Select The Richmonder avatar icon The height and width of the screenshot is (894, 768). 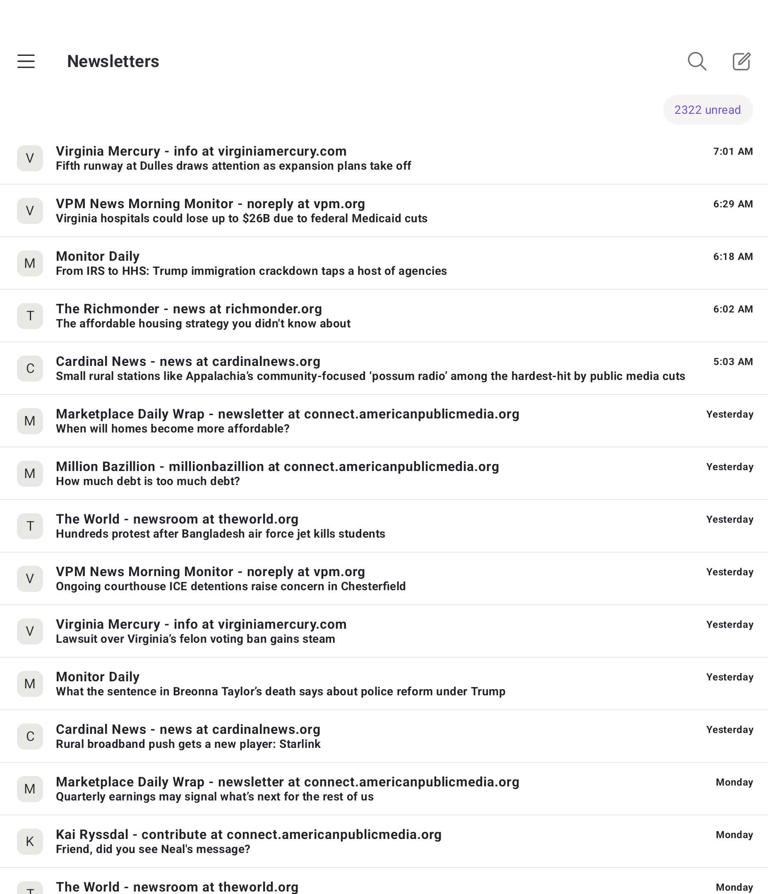click(x=30, y=315)
